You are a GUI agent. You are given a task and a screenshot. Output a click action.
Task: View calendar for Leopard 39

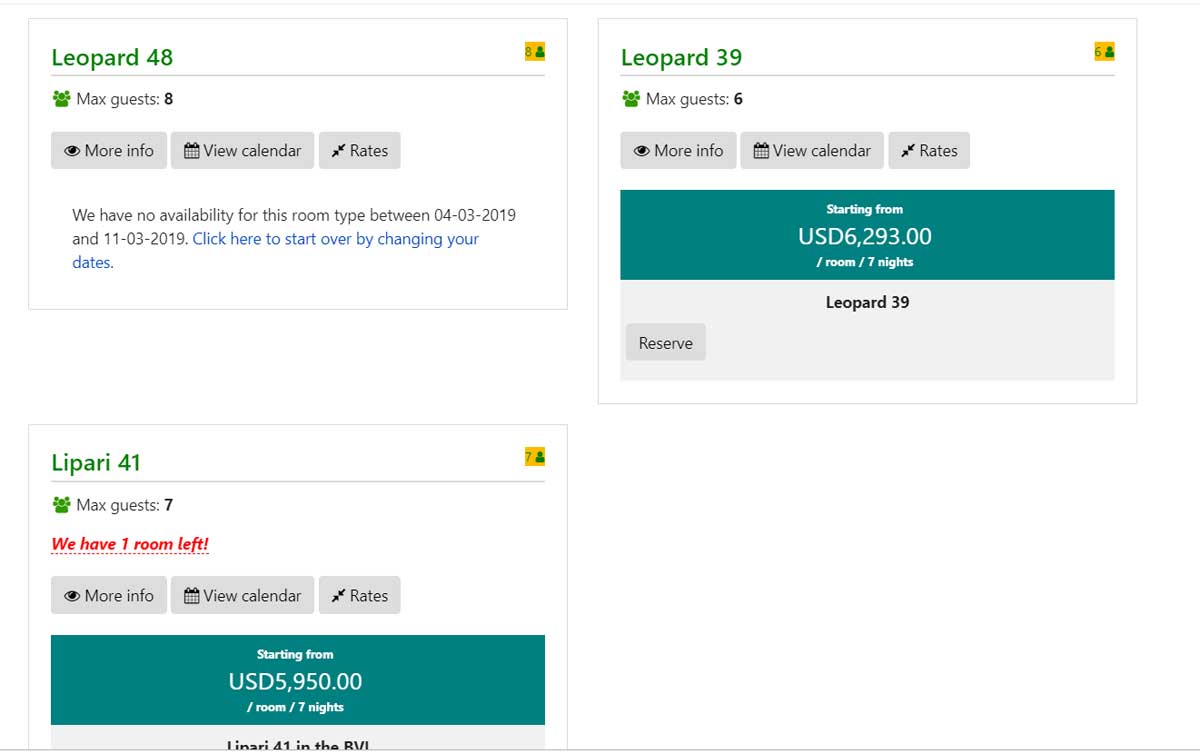click(812, 151)
